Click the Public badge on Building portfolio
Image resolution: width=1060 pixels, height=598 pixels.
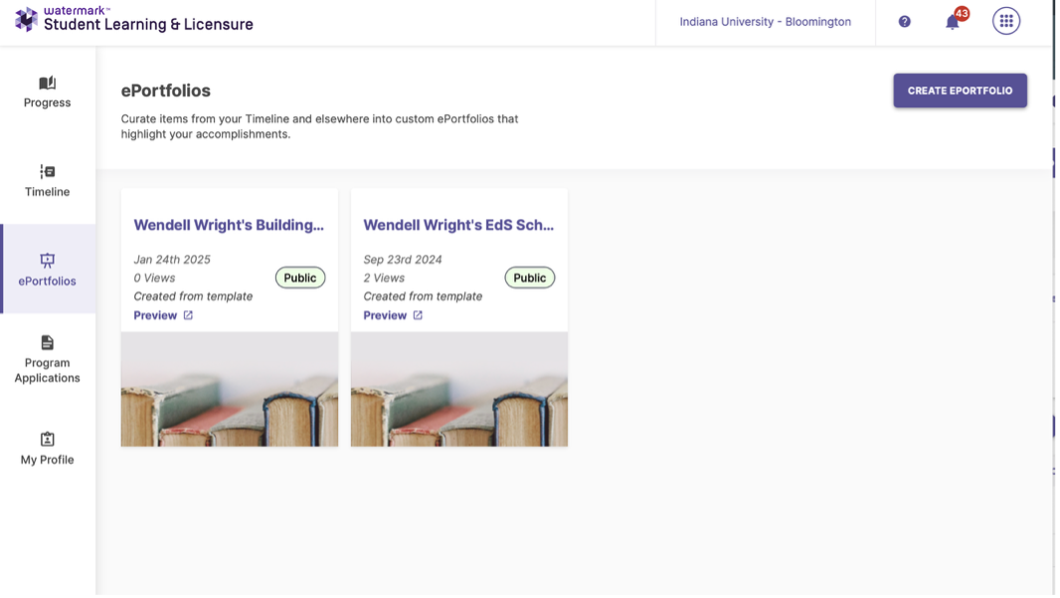(299, 277)
